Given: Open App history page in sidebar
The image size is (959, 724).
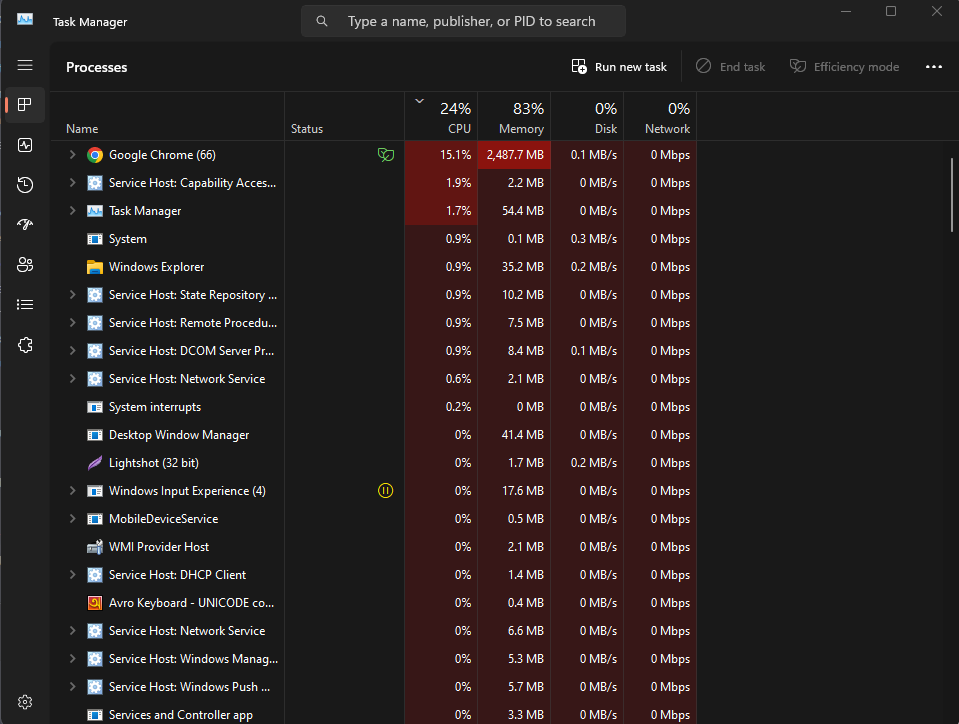Looking at the screenshot, I should pos(25,185).
